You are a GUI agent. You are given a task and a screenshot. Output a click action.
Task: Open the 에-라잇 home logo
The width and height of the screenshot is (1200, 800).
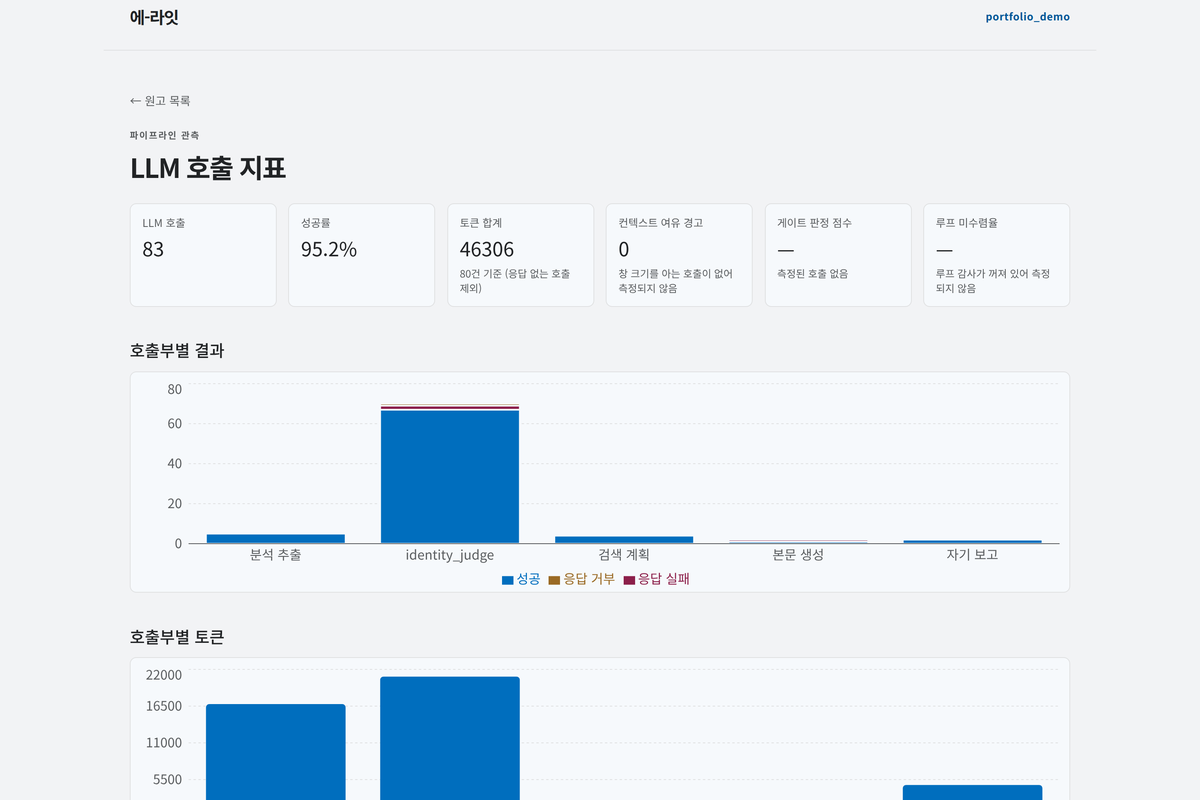[x=154, y=17]
